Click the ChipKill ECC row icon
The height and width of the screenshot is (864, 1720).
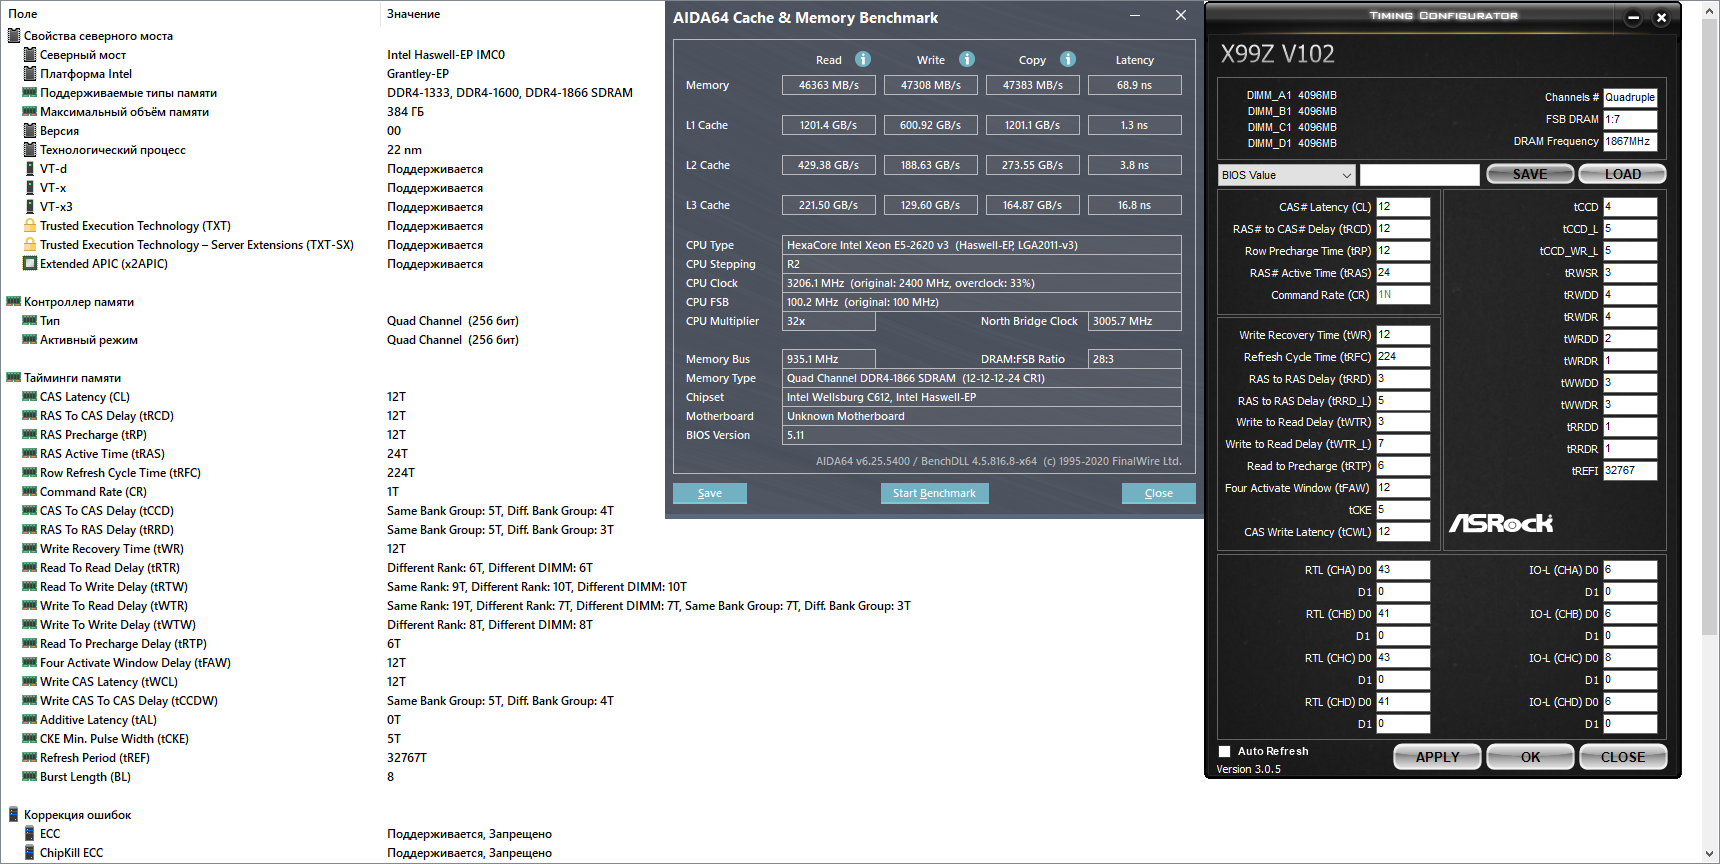click(30, 853)
